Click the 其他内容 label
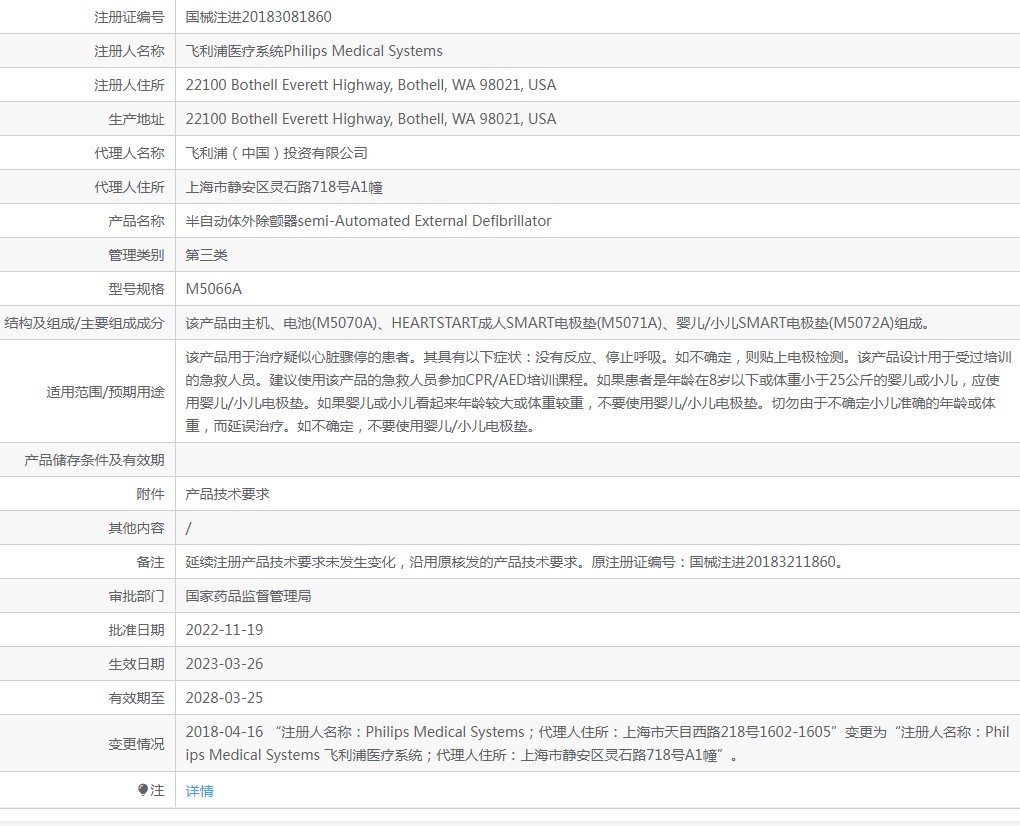Viewport: 1020px width, 826px height. click(137, 528)
